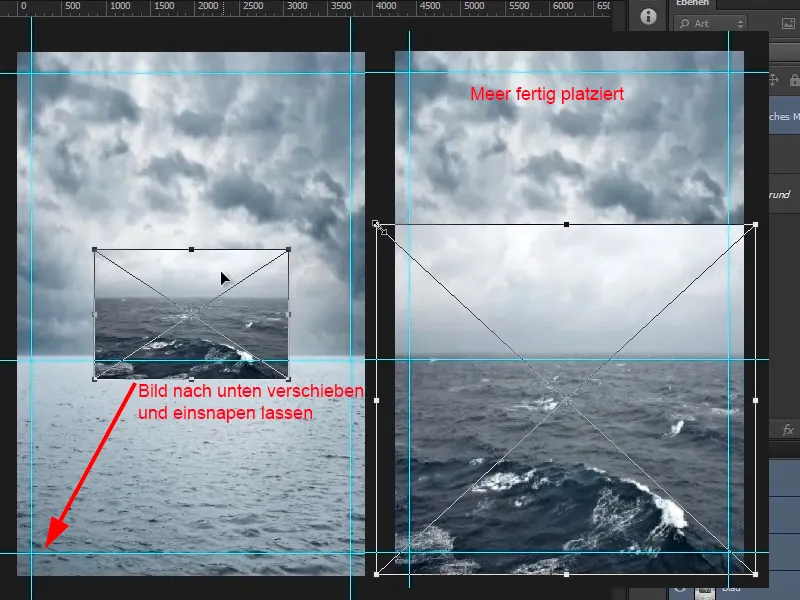Click the ruler mark labeled 1500
Screen dimensions: 800x600
coord(164,6)
